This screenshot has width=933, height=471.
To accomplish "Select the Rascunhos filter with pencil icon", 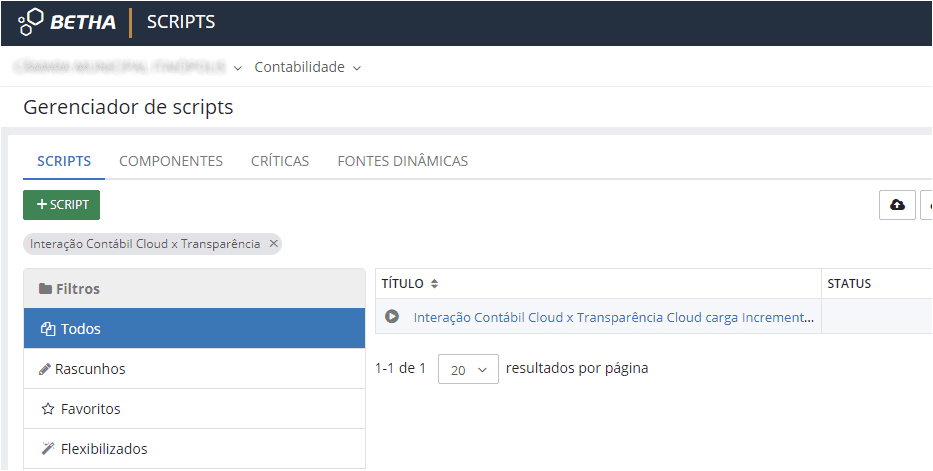I will pos(90,369).
